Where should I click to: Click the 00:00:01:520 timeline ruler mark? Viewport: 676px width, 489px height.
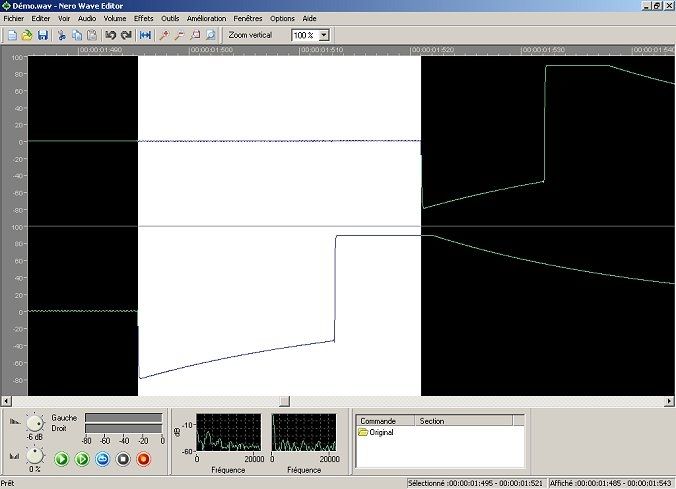click(432, 50)
